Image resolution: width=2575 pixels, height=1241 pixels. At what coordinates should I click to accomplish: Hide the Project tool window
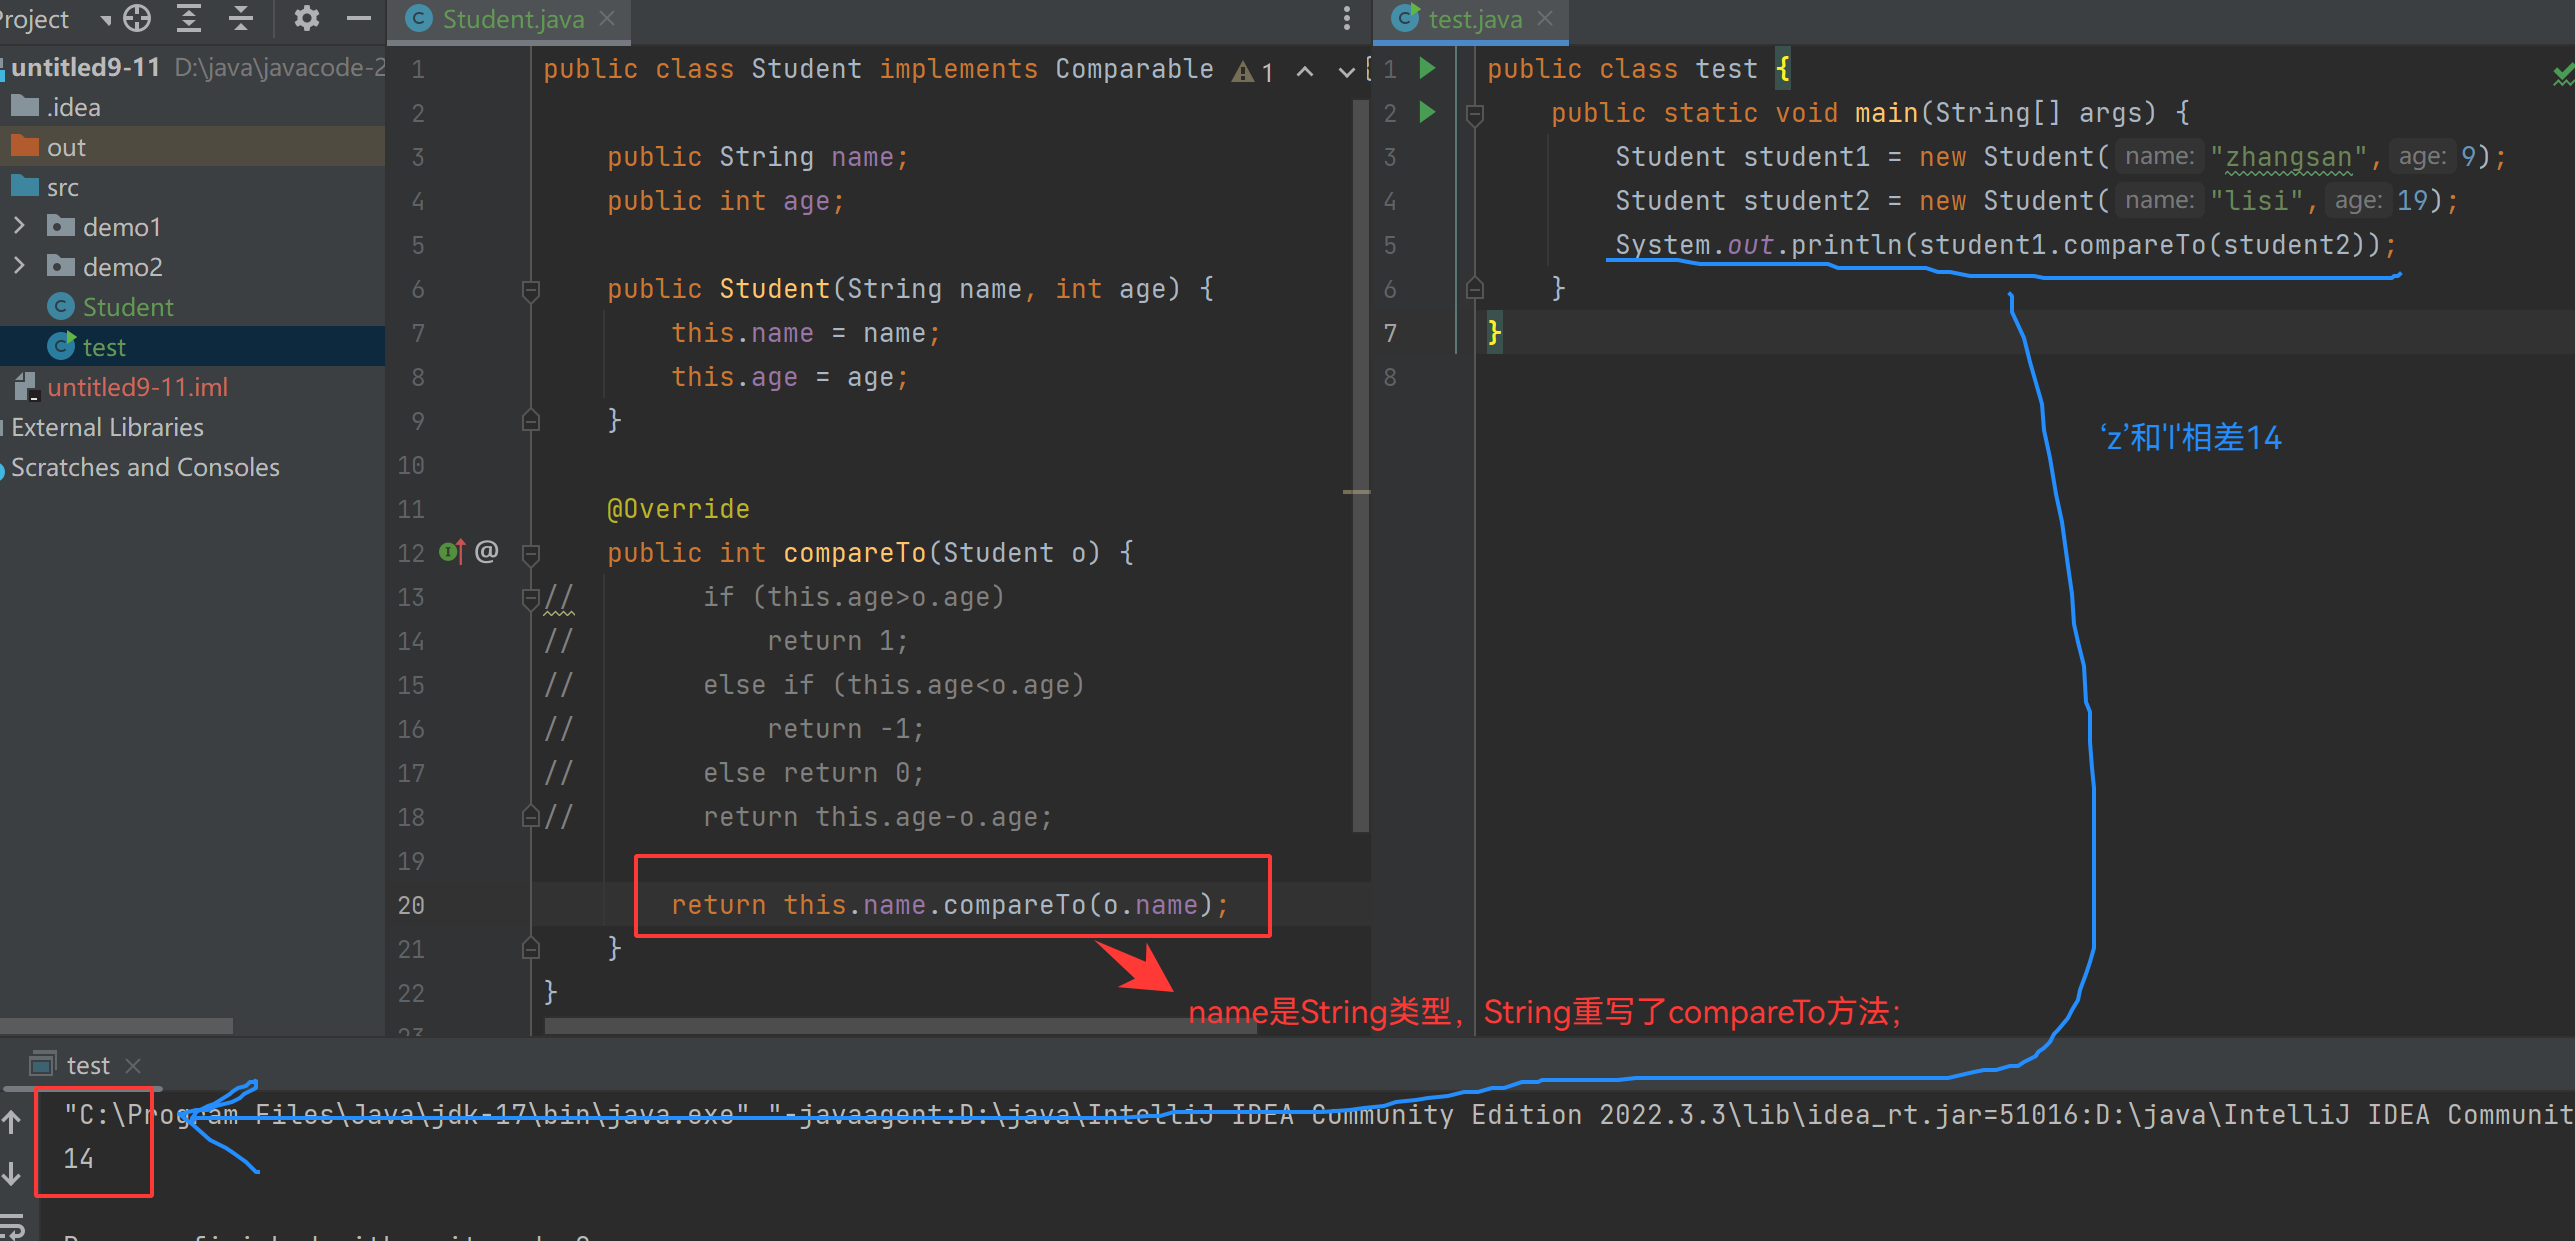[358, 18]
